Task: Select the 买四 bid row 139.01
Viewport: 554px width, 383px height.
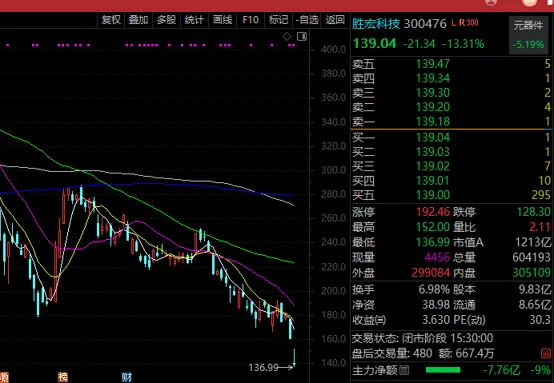Action: click(x=452, y=181)
